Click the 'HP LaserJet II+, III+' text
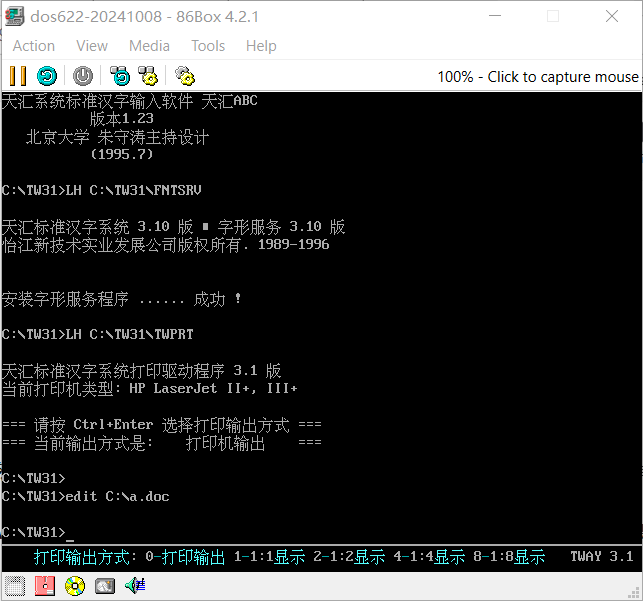This screenshot has height=601, width=643. click(x=213, y=388)
